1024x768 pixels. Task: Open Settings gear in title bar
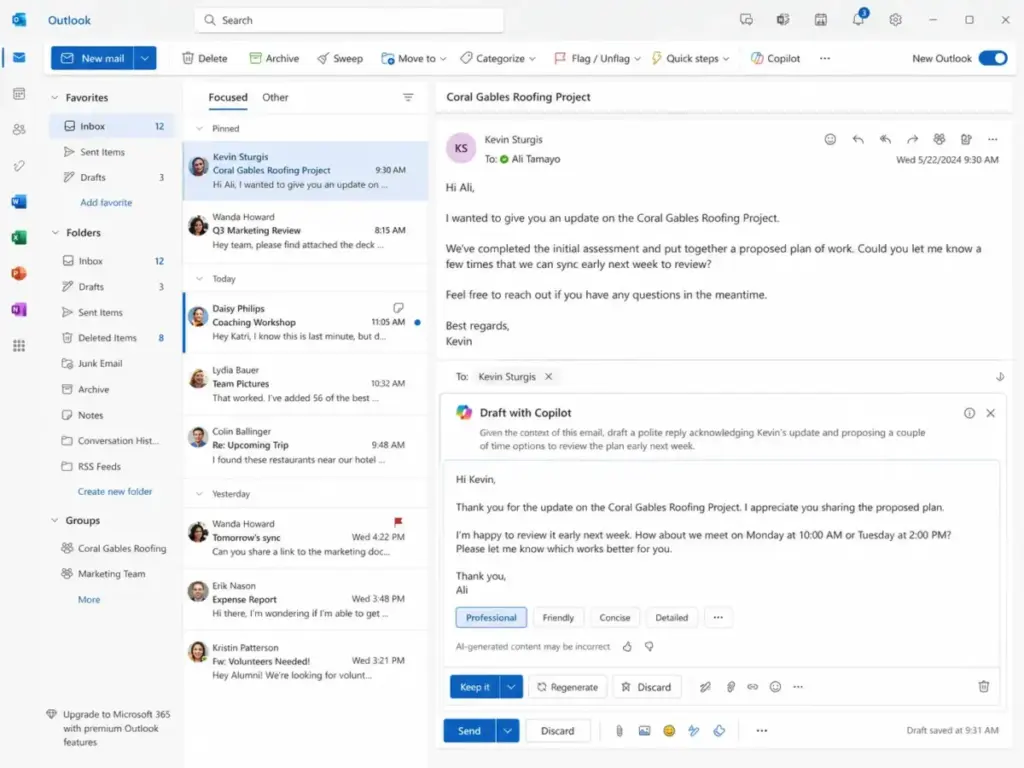pos(895,20)
